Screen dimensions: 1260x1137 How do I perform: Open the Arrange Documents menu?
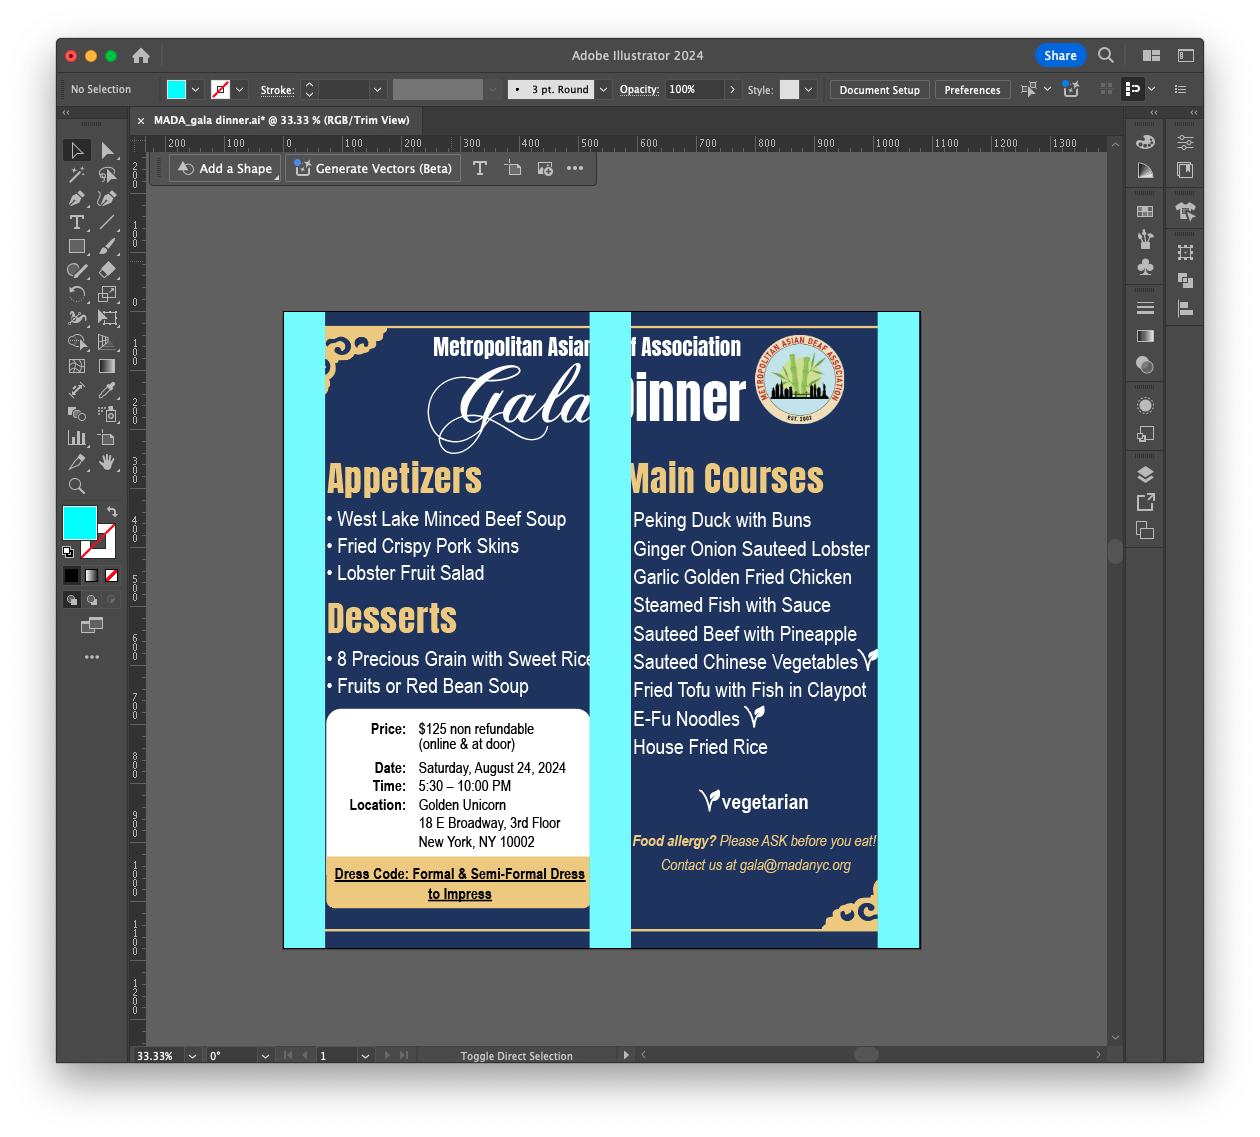(x=1152, y=56)
